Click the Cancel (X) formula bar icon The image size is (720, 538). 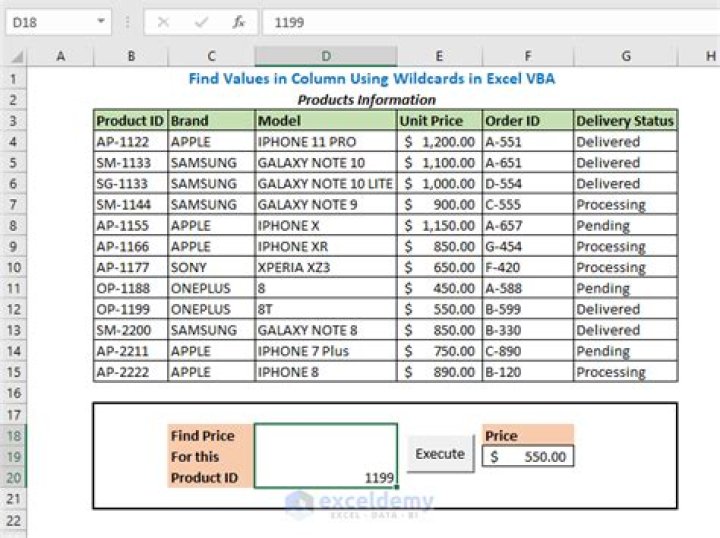pos(163,22)
